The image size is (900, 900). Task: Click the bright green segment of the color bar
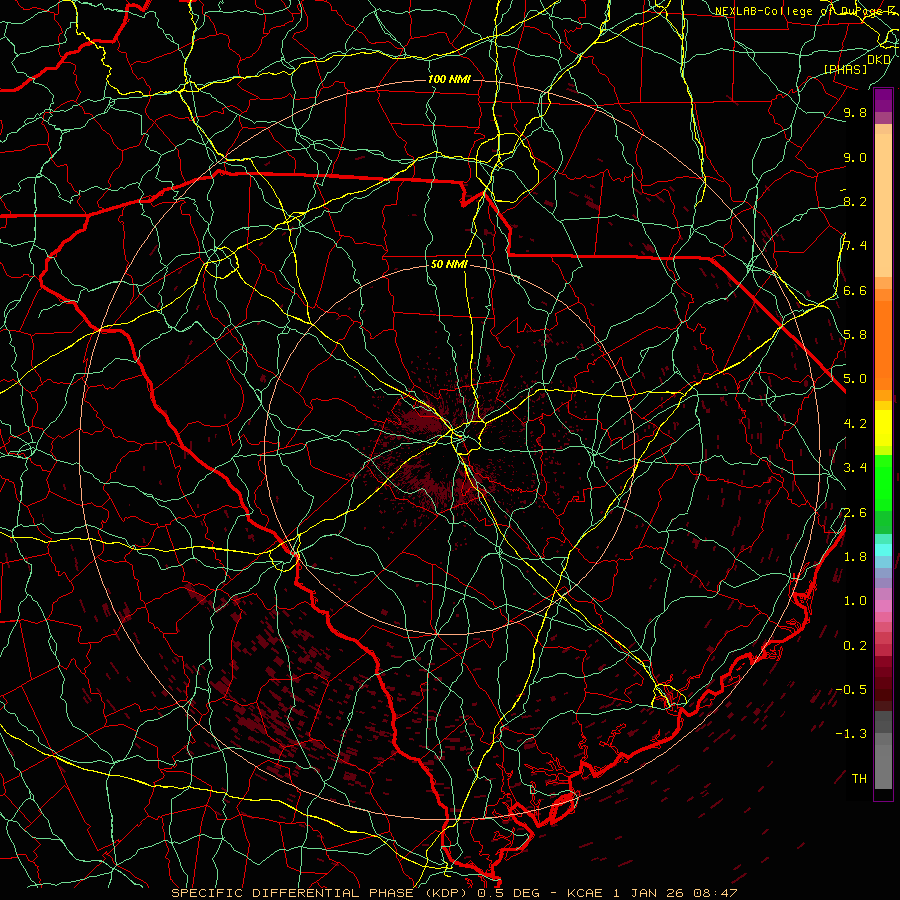pyautogui.click(x=883, y=482)
